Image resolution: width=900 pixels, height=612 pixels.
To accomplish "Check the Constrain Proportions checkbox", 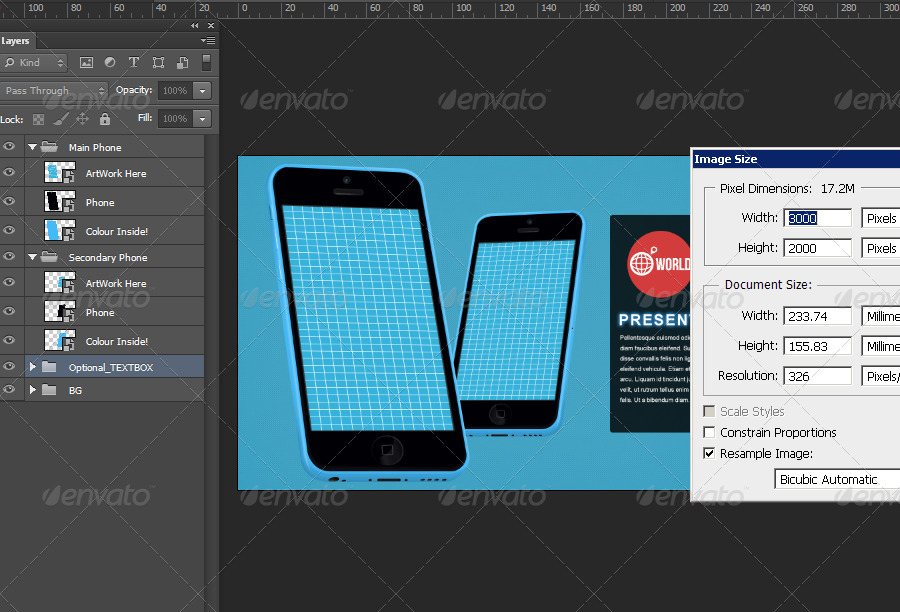I will coord(708,432).
